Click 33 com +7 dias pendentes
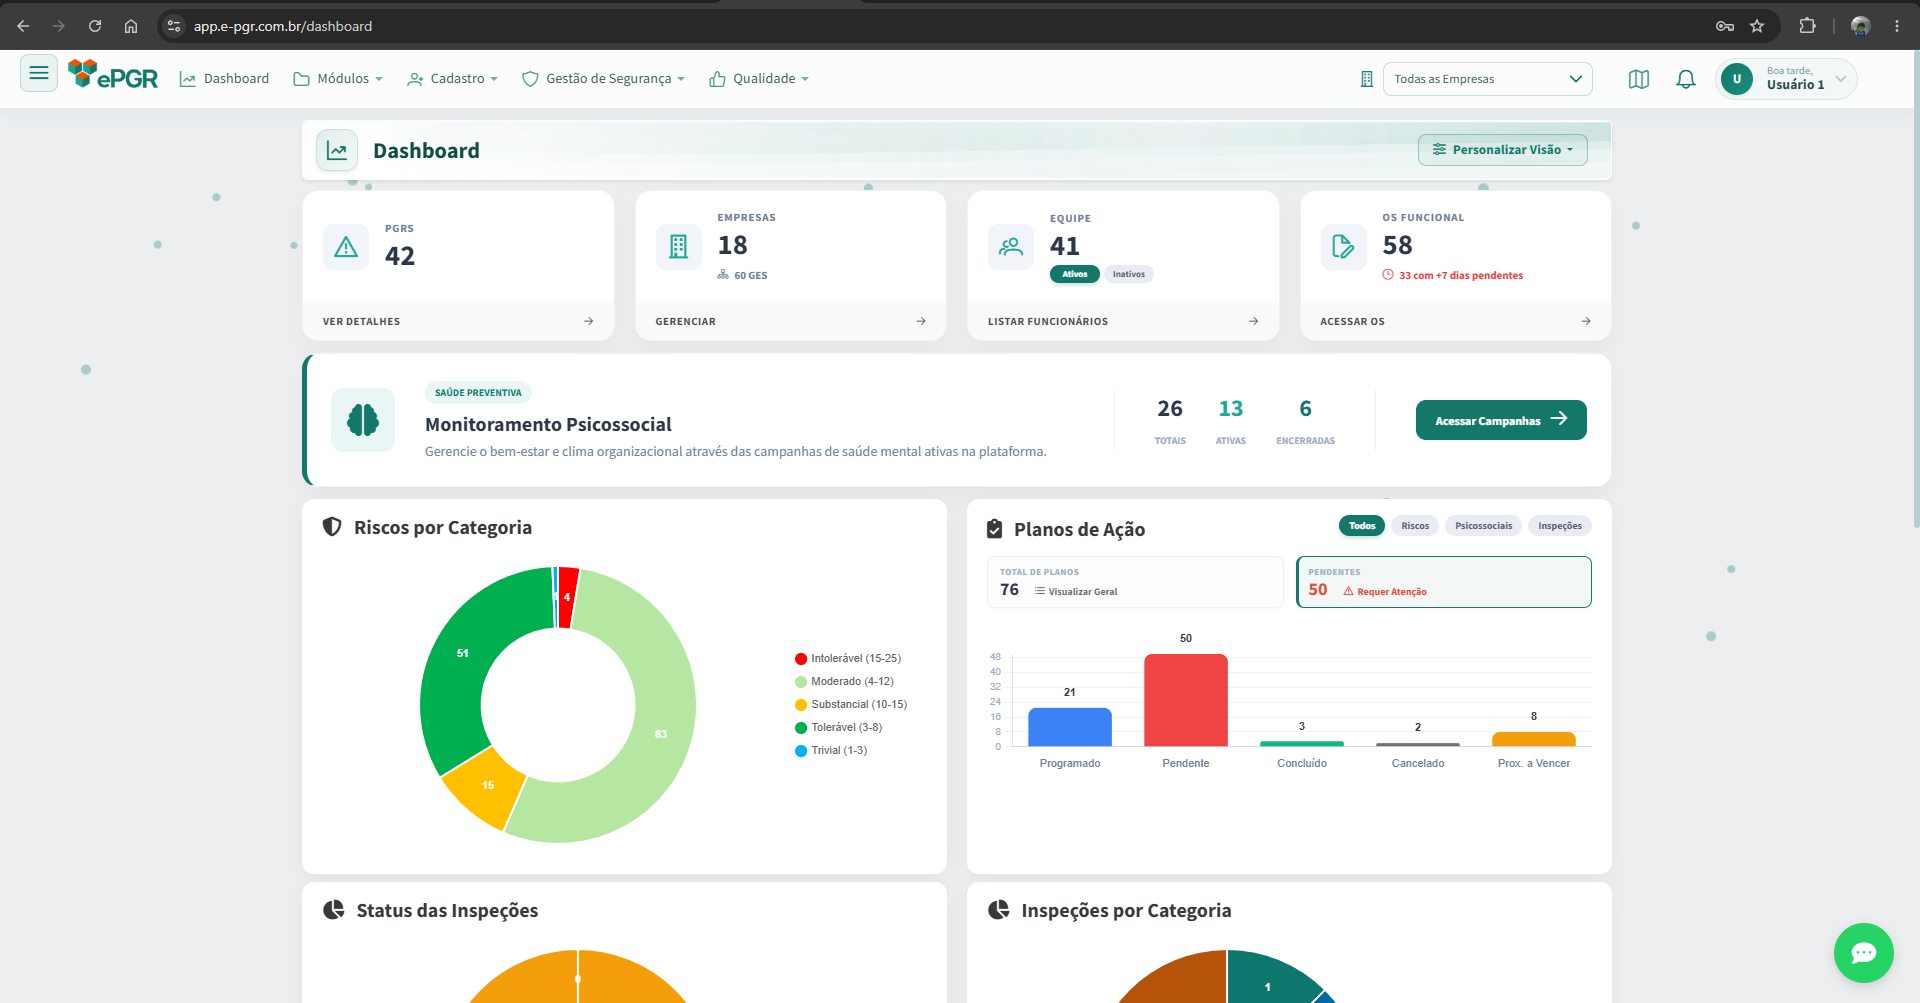The height and width of the screenshot is (1003, 1920). (x=1453, y=276)
